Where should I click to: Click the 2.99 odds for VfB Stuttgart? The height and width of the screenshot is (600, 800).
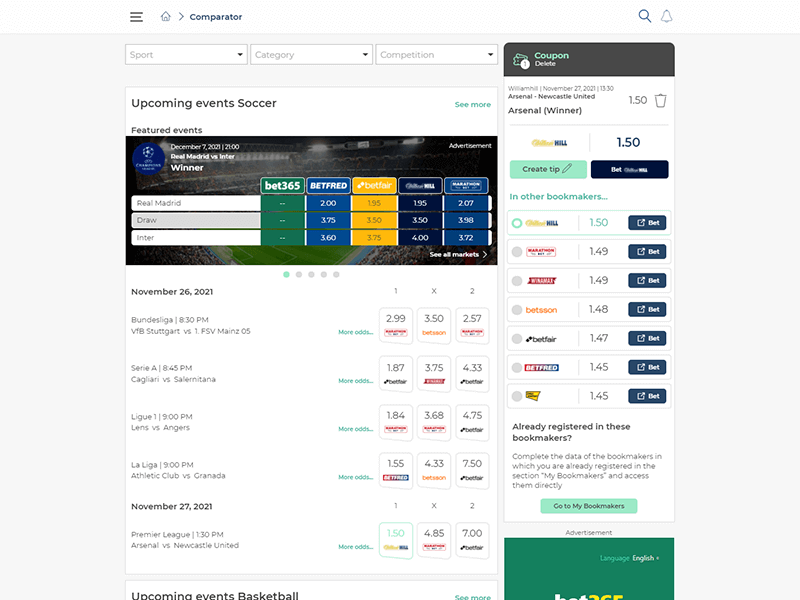click(x=396, y=324)
